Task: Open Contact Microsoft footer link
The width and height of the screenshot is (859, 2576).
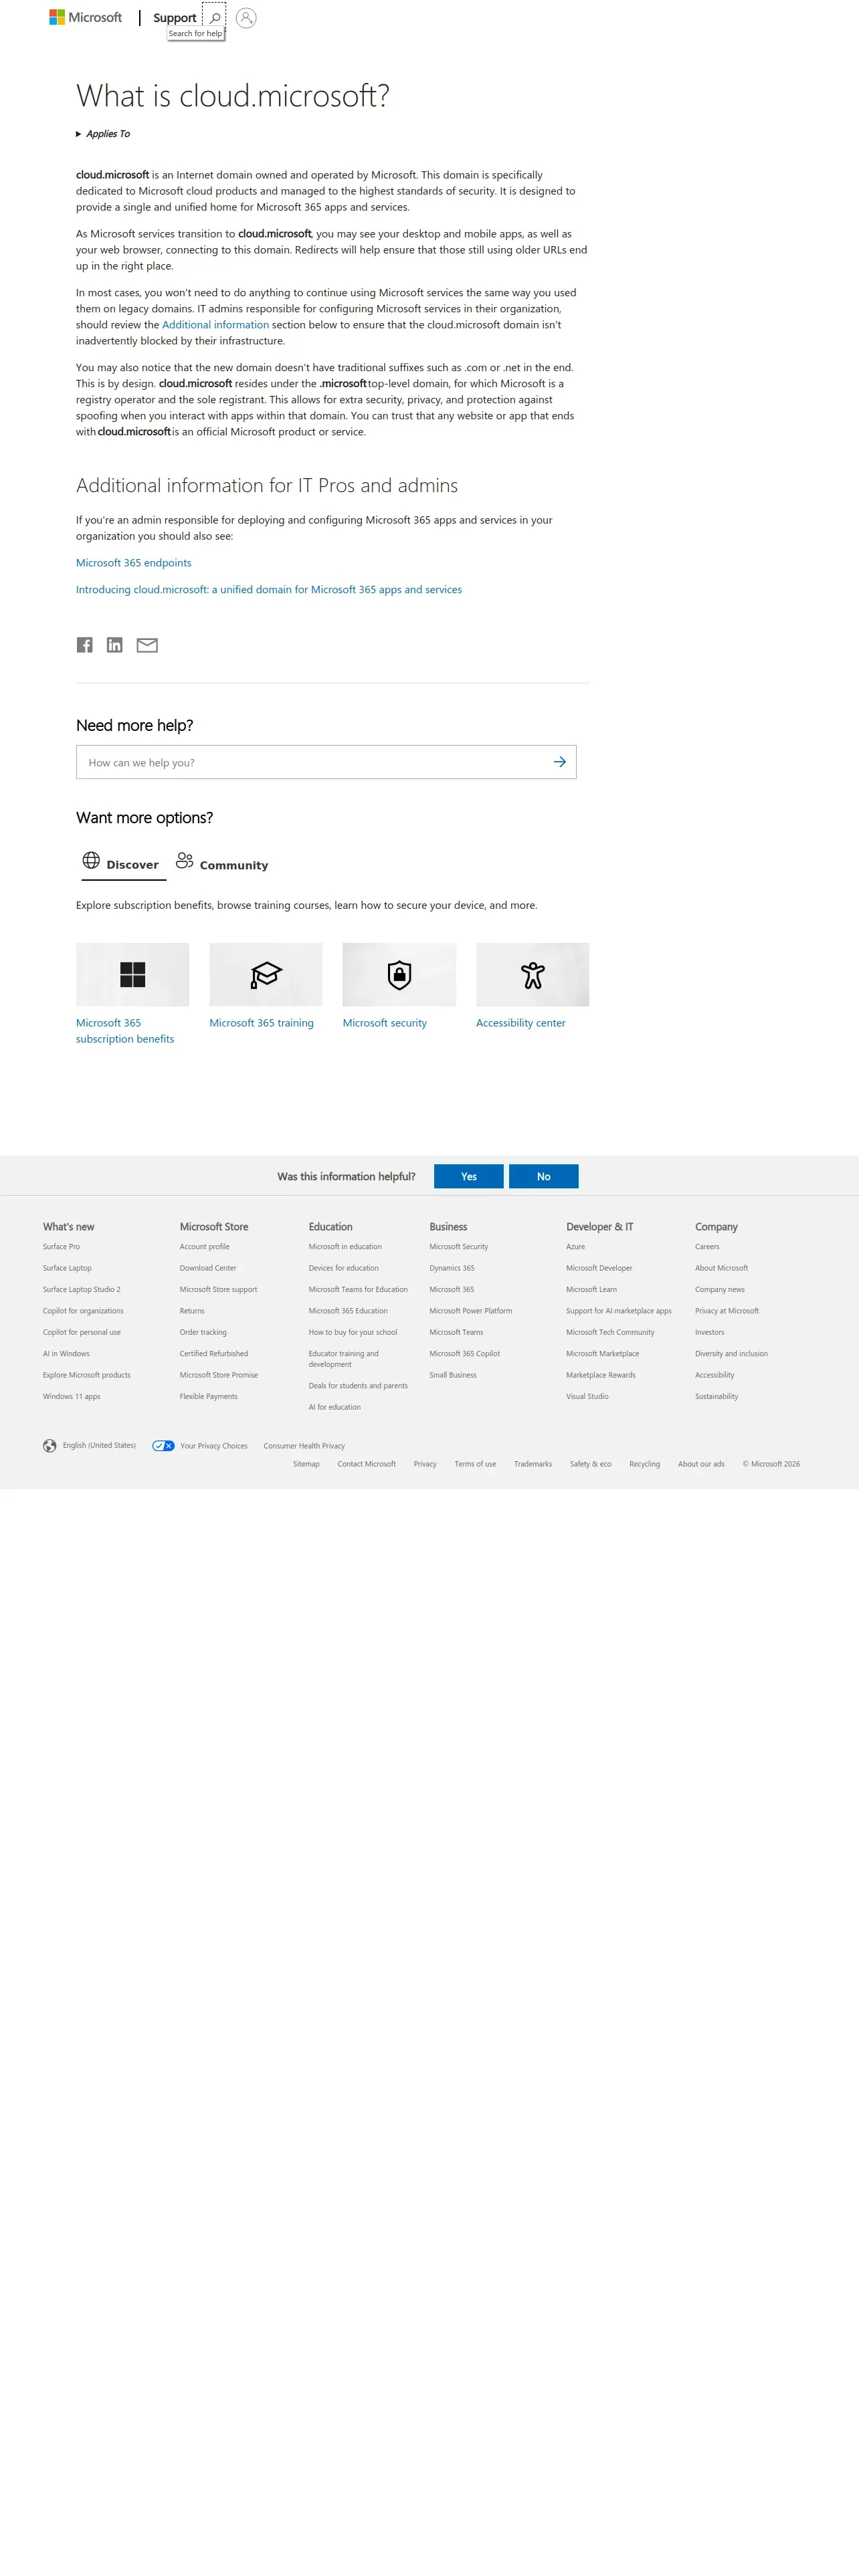Action: pos(367,1464)
